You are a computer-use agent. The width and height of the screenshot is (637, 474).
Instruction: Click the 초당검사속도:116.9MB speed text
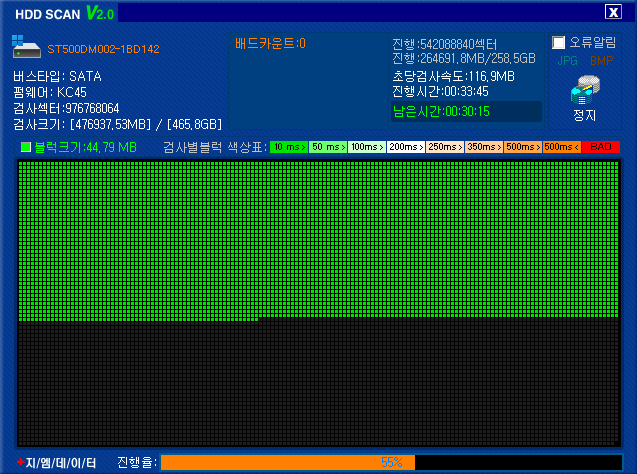point(453,76)
